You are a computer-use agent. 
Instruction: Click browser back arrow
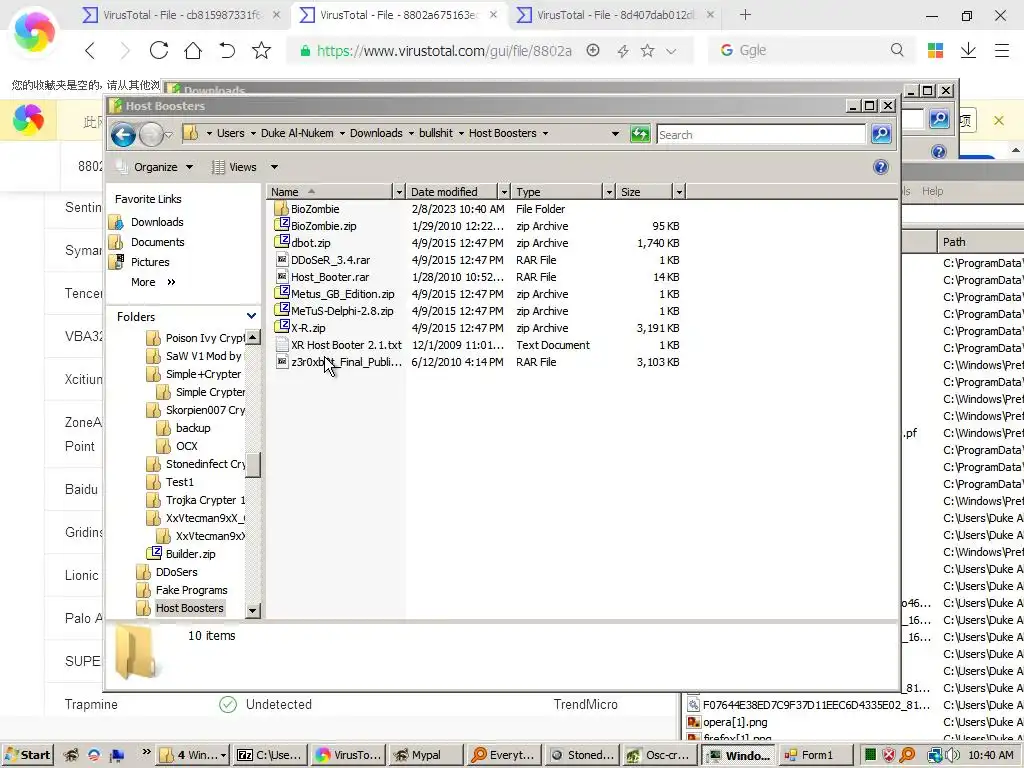90,50
